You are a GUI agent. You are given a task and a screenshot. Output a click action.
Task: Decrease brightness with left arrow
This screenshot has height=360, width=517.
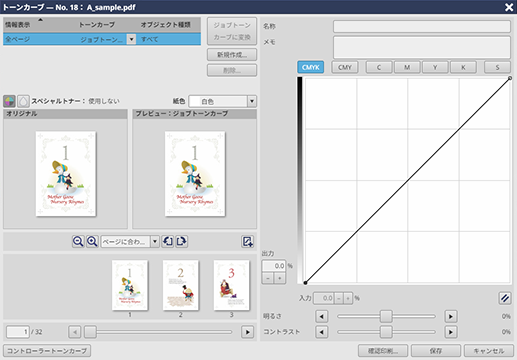coord(322,316)
